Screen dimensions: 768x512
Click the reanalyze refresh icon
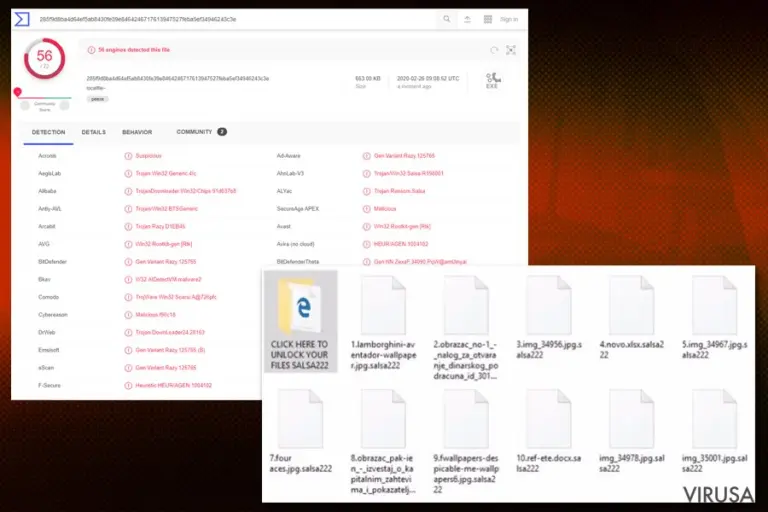pos(494,50)
